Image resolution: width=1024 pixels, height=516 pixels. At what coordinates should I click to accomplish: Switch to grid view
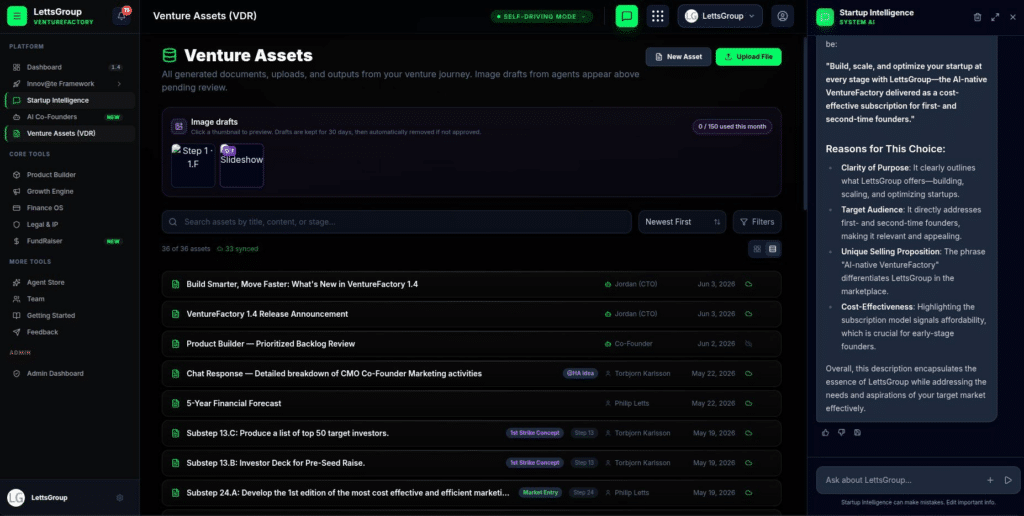pos(757,249)
